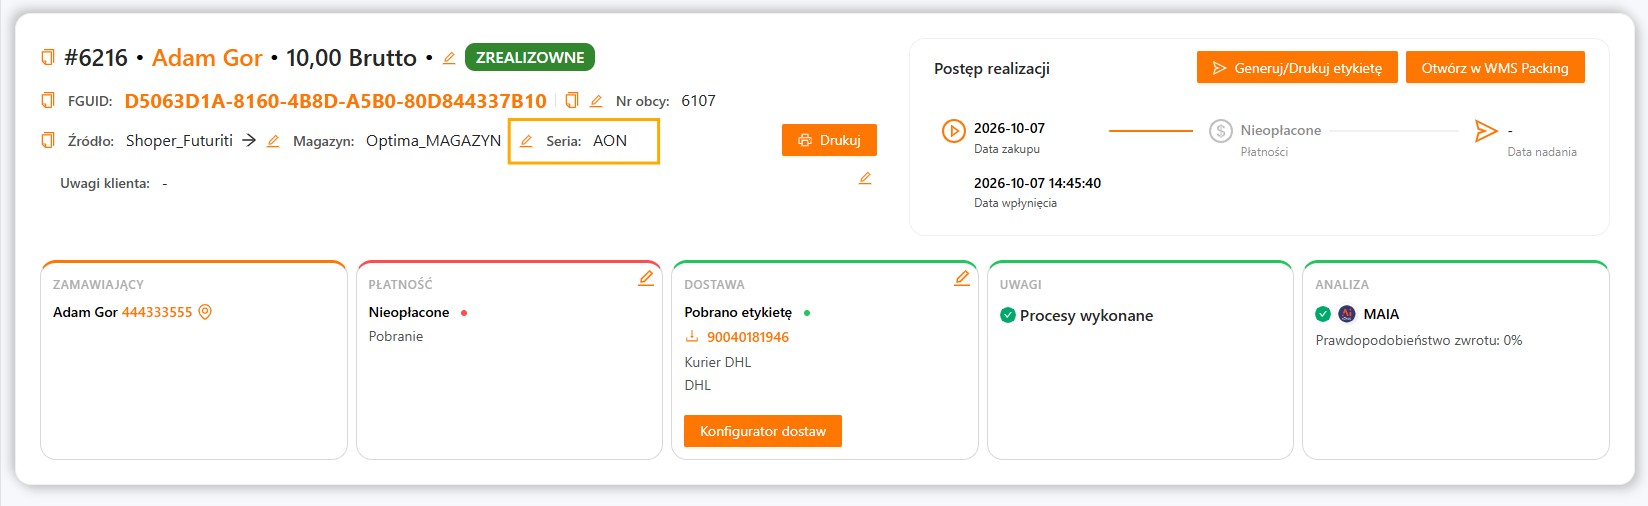Click phone number 444333555

(x=157, y=312)
